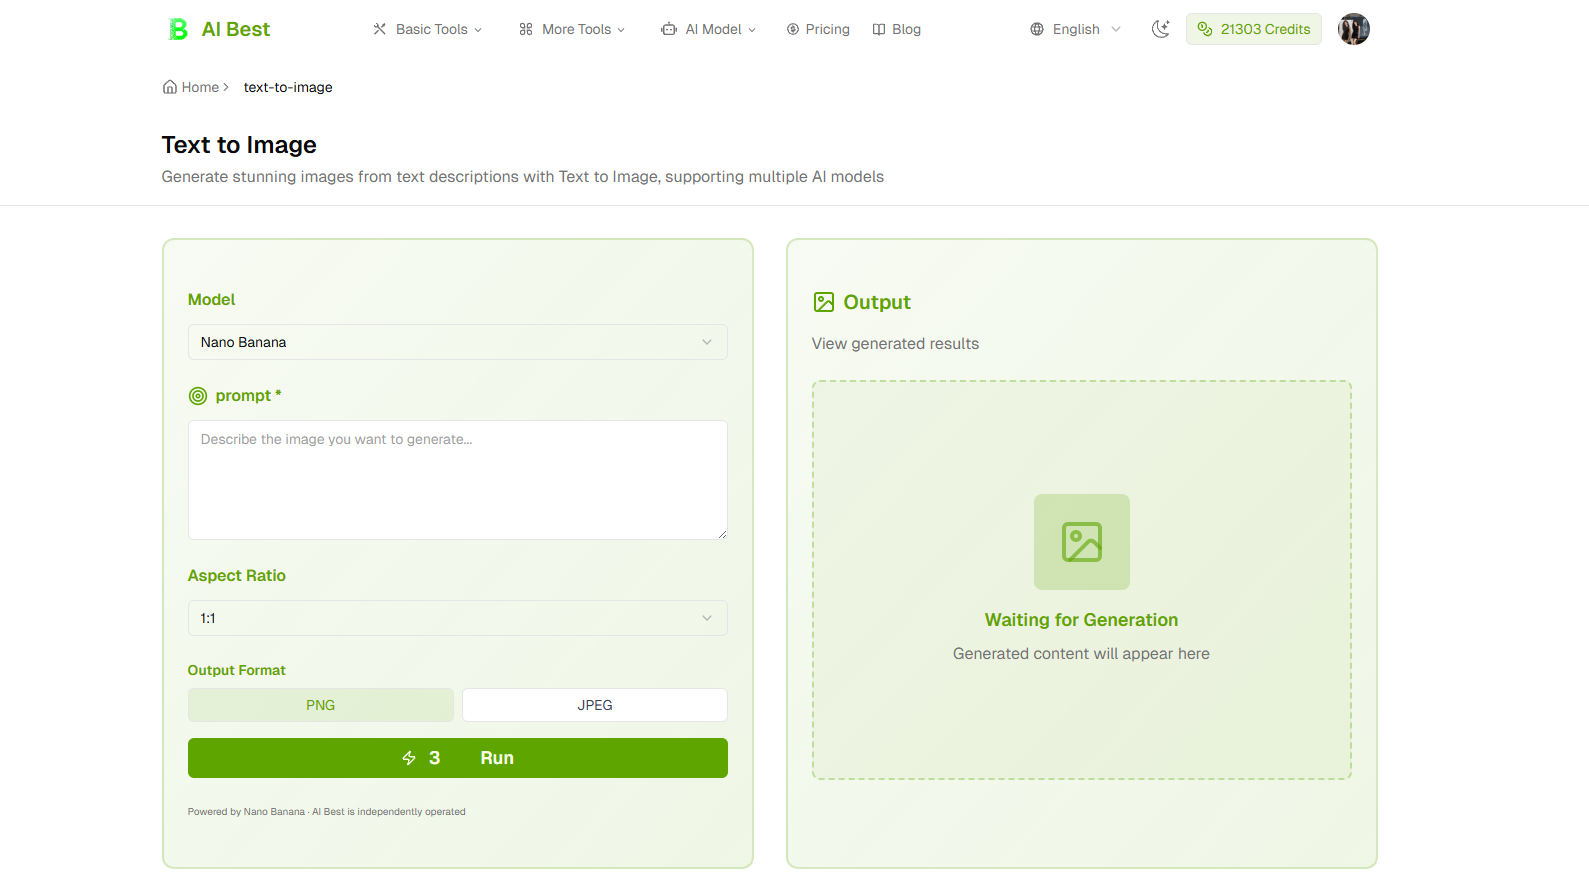The image size is (1589, 889).
Task: Click the prompt target icon
Action: pyautogui.click(x=198, y=396)
